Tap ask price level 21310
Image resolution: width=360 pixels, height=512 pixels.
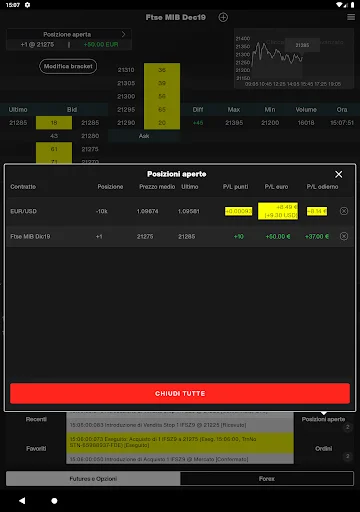(126, 70)
